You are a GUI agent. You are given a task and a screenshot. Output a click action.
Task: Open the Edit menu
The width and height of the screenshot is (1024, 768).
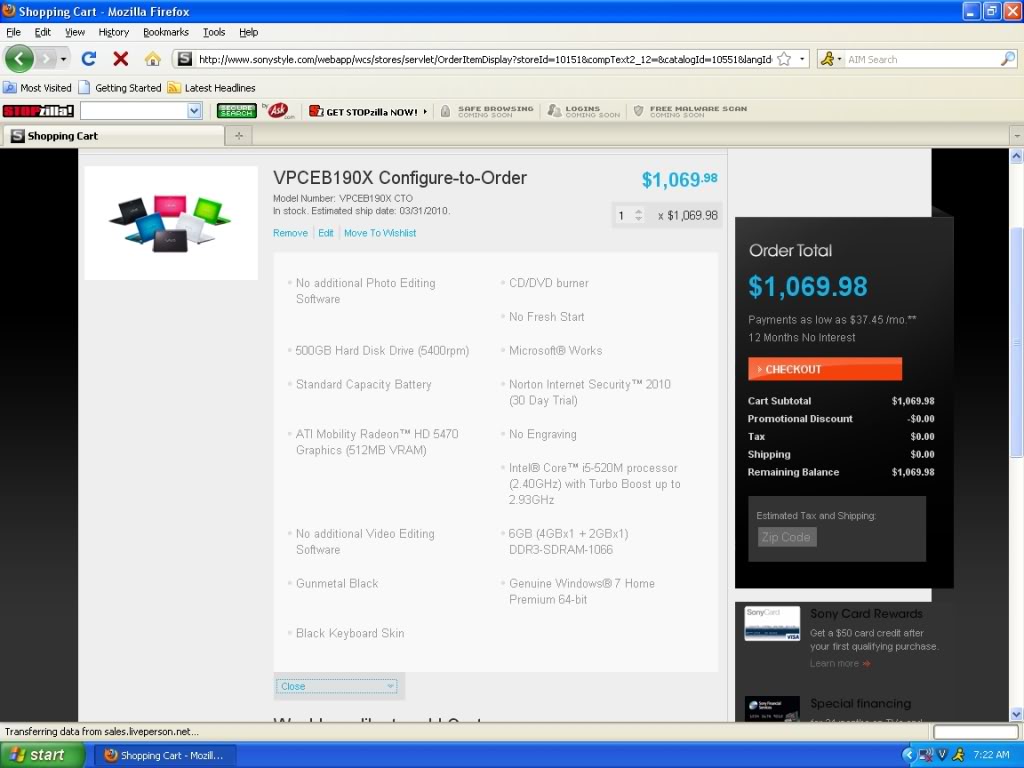(42, 32)
